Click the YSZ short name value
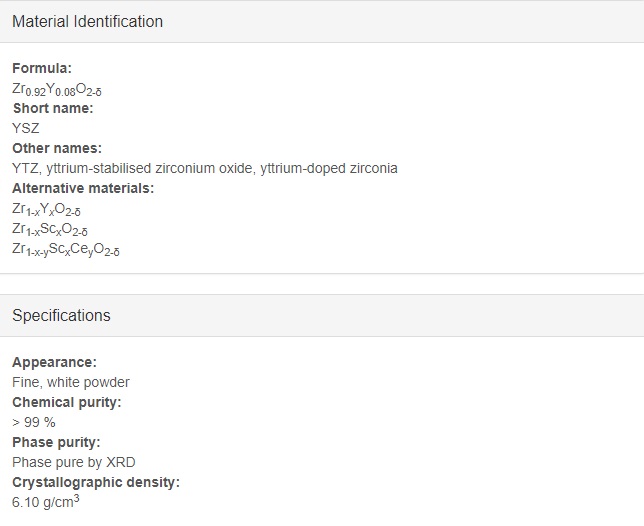The image size is (644, 526). [25, 129]
